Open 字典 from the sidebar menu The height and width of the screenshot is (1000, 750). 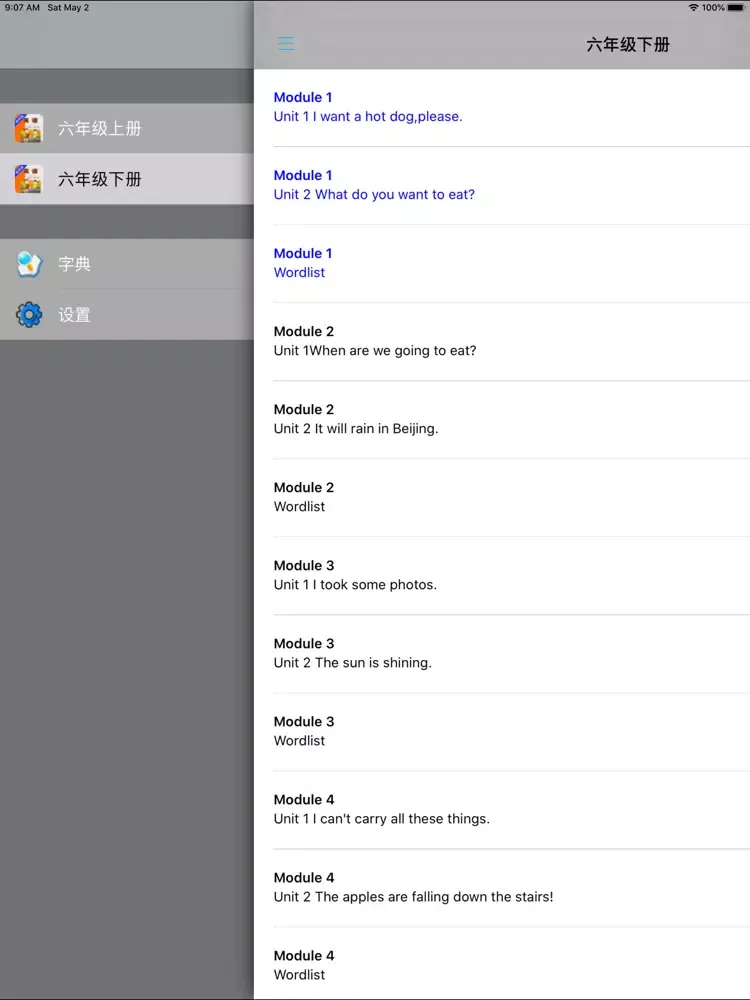point(127,264)
